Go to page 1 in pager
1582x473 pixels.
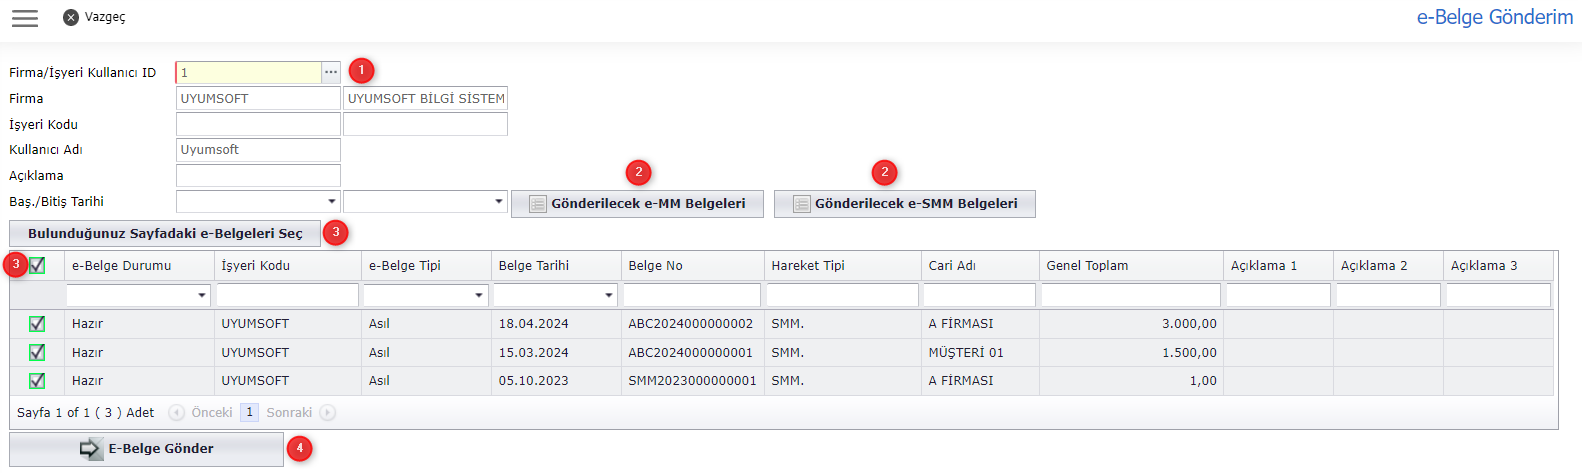click(x=249, y=412)
